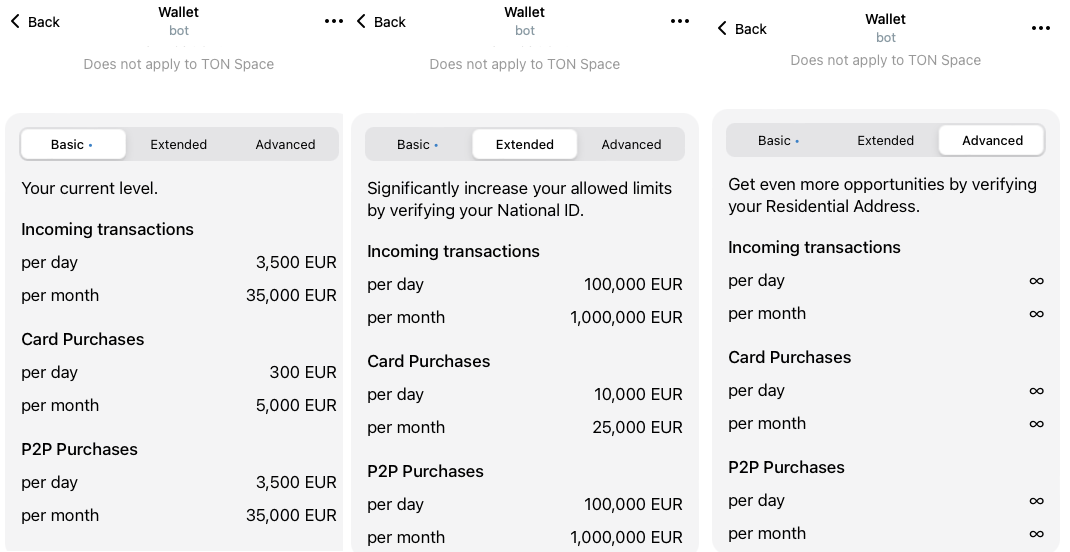Select the Basic tab in the left screen
The image size is (1070, 552).
73,144
